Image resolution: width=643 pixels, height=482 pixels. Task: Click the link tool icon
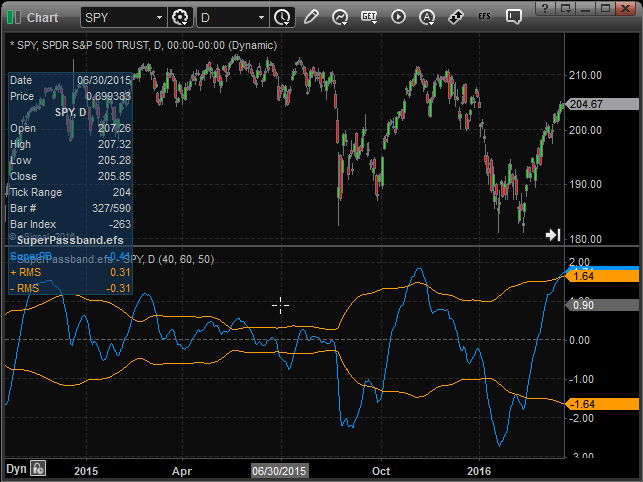(457, 17)
